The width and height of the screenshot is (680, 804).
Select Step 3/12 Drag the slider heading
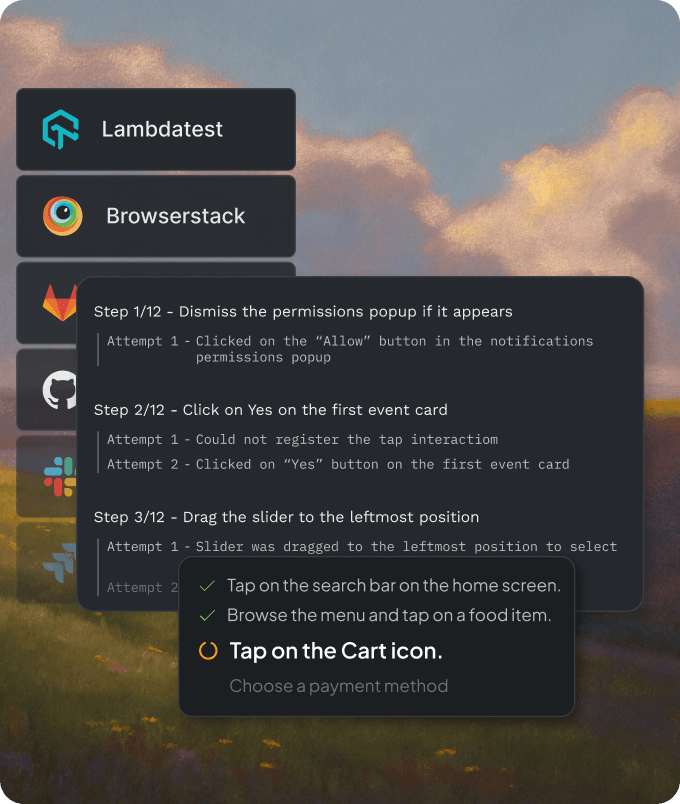click(286, 517)
